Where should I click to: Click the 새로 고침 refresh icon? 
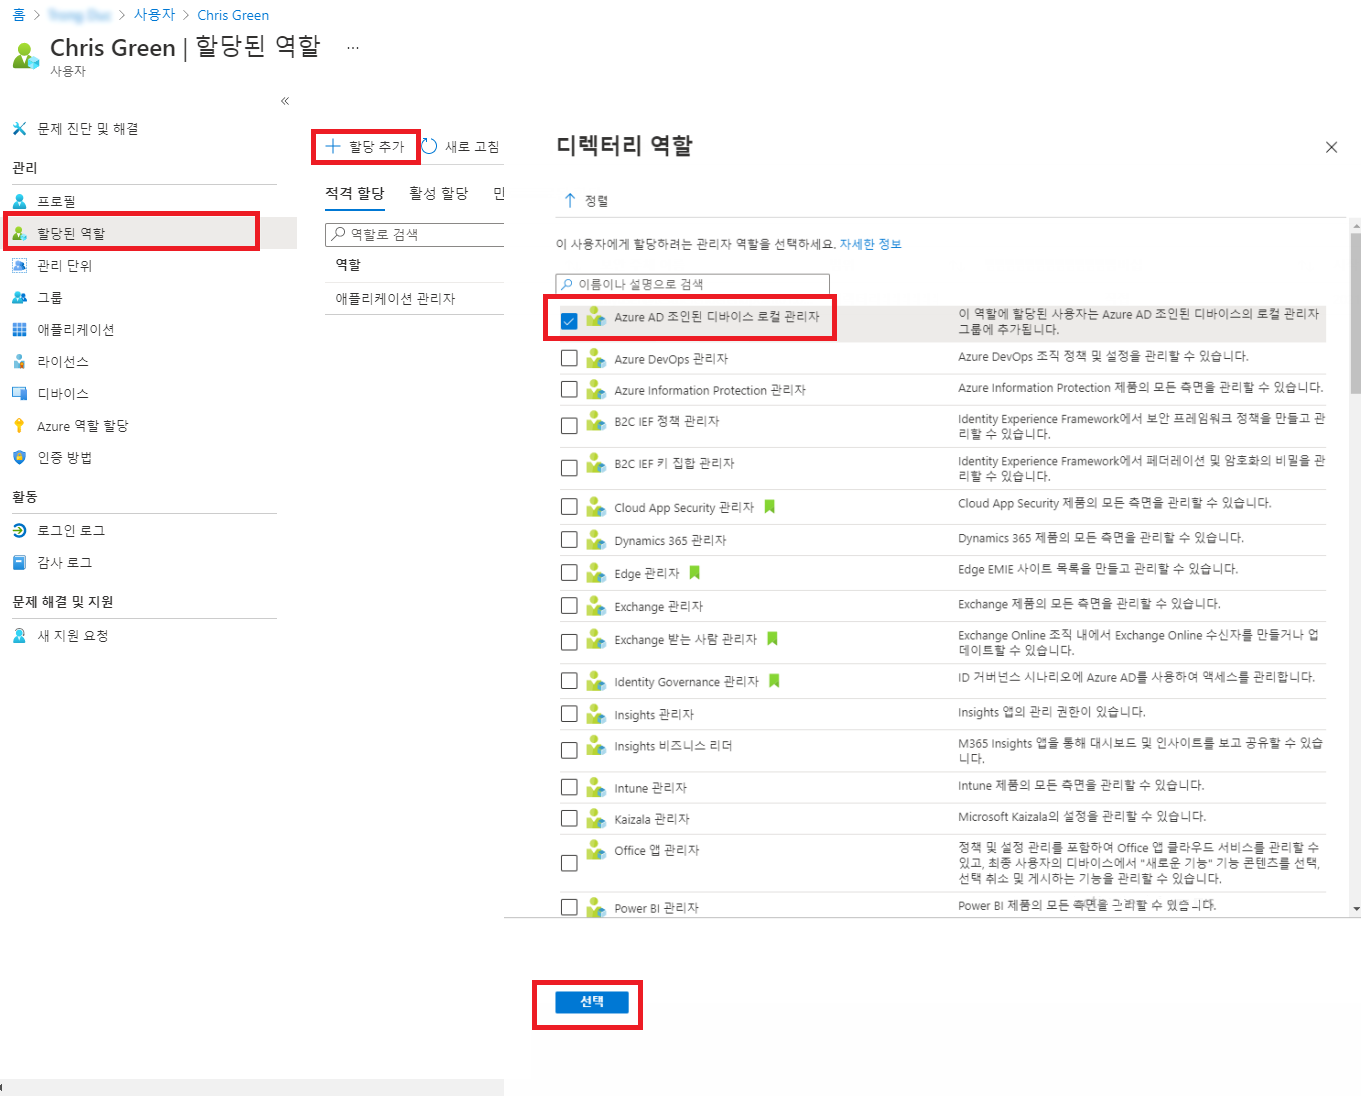[430, 146]
